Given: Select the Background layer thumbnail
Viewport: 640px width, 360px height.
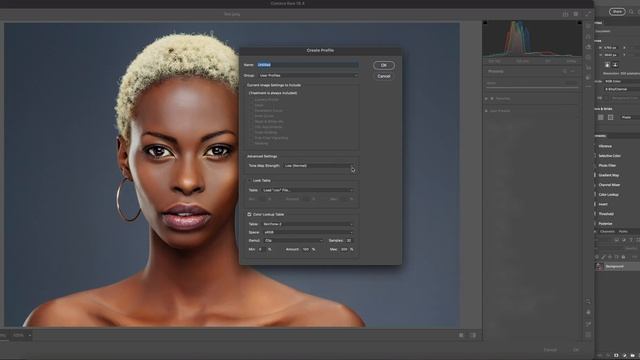Looking at the screenshot, I should pyautogui.click(x=599, y=267).
